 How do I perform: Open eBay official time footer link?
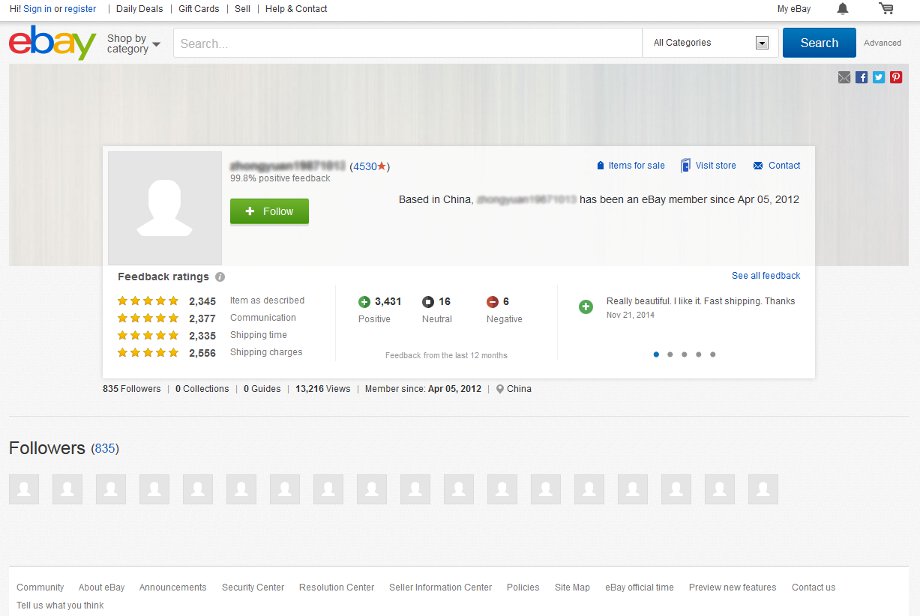[x=640, y=587]
